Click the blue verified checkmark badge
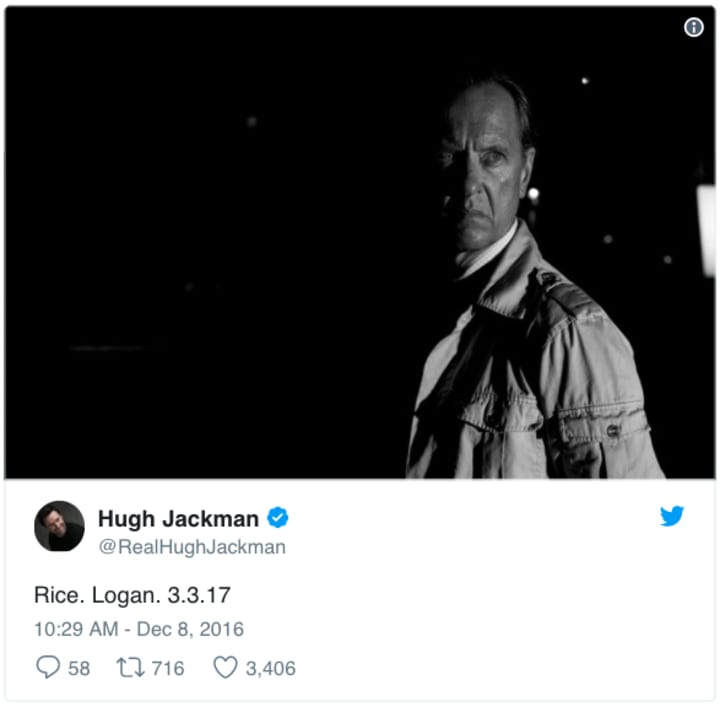 (x=277, y=518)
